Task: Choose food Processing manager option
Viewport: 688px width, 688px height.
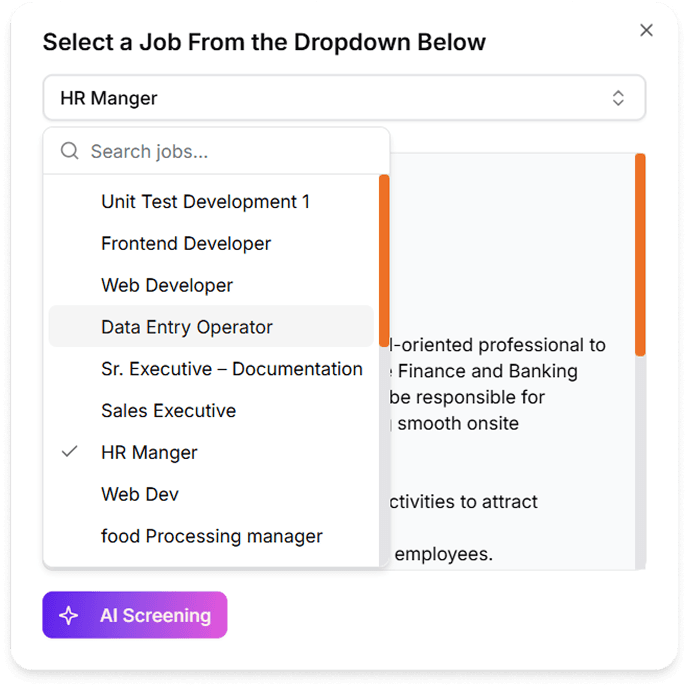Action: pos(211,537)
